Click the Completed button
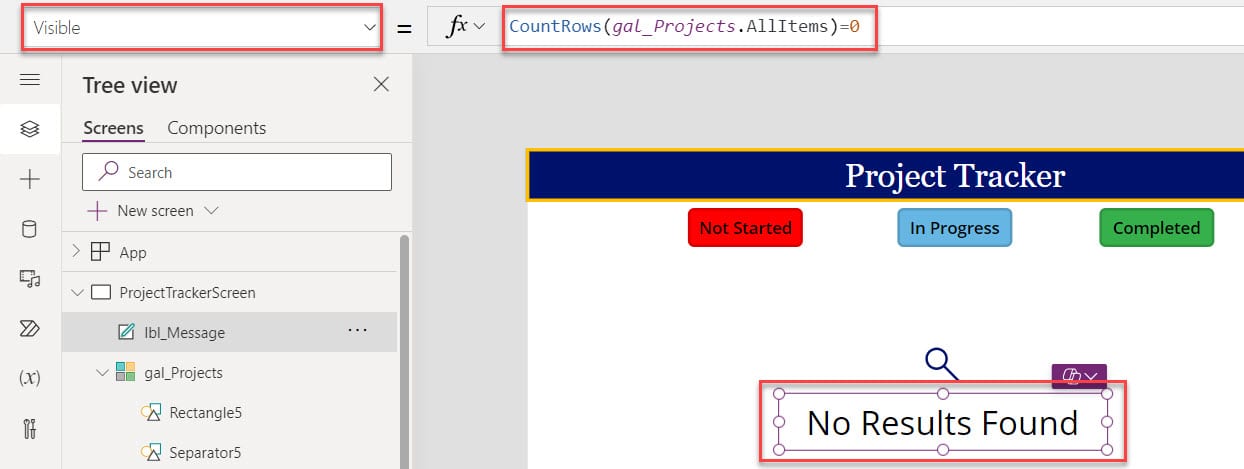This screenshot has height=469, width=1244. (x=1156, y=228)
